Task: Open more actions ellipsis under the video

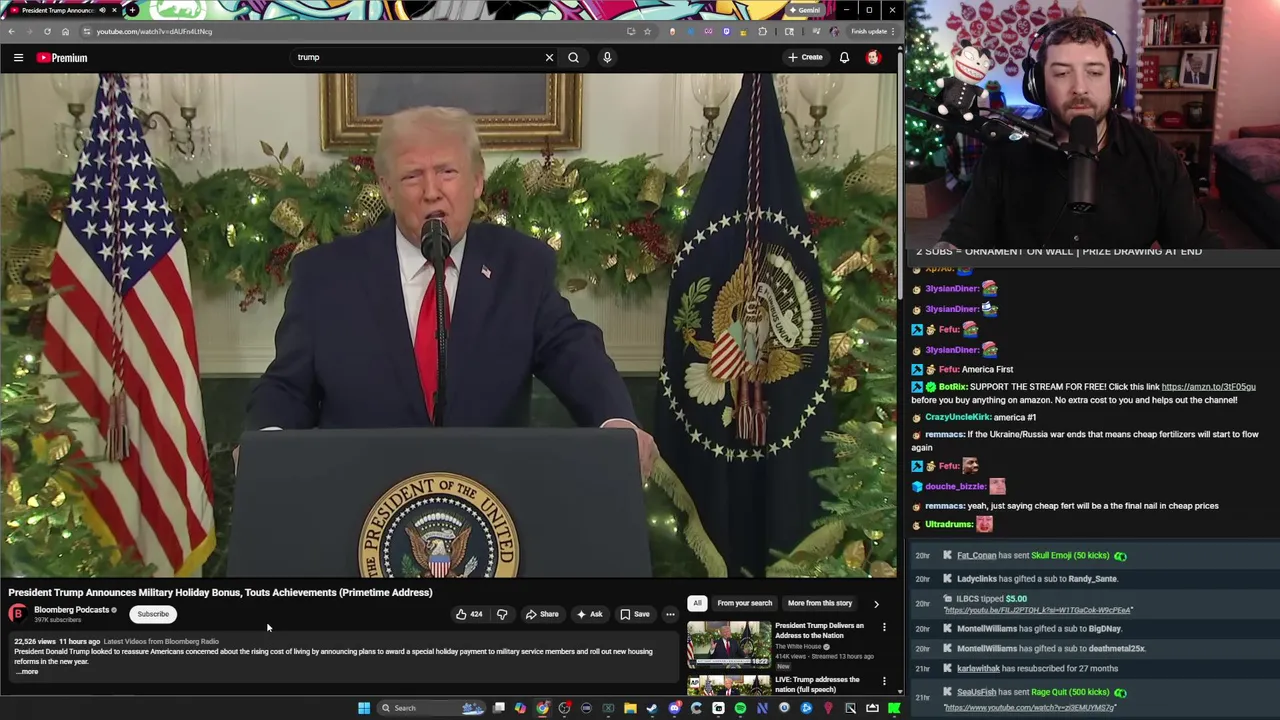Action: point(670,614)
